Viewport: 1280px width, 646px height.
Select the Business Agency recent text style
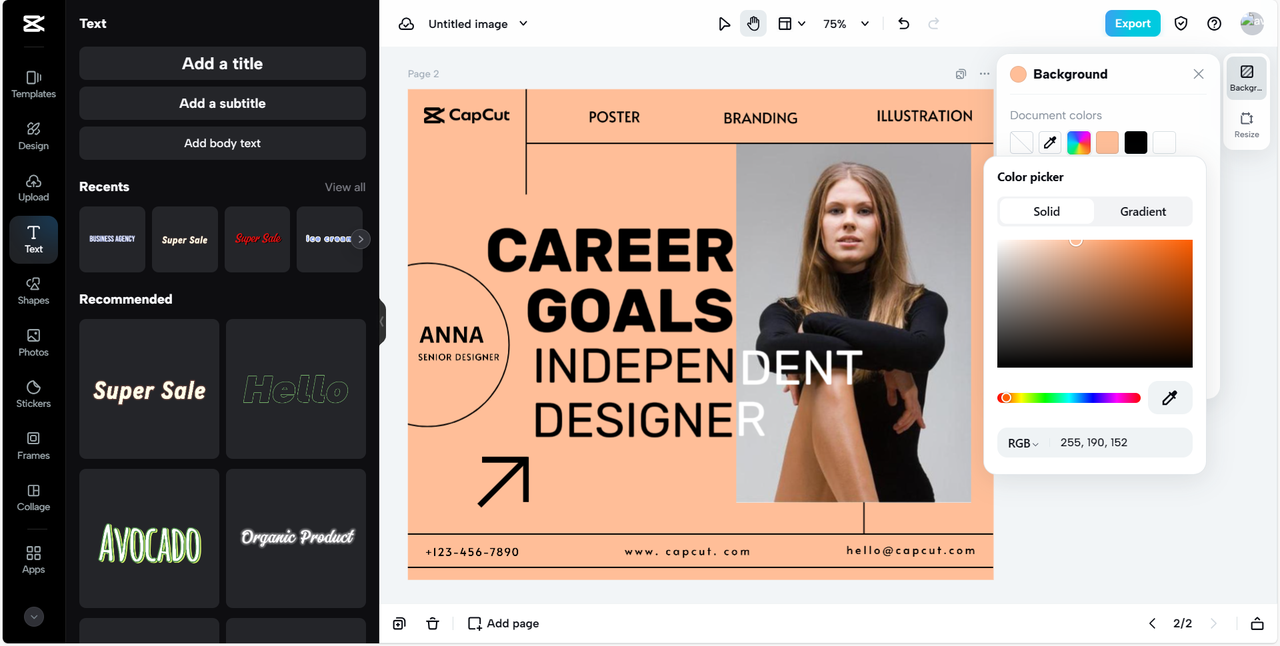coord(112,239)
